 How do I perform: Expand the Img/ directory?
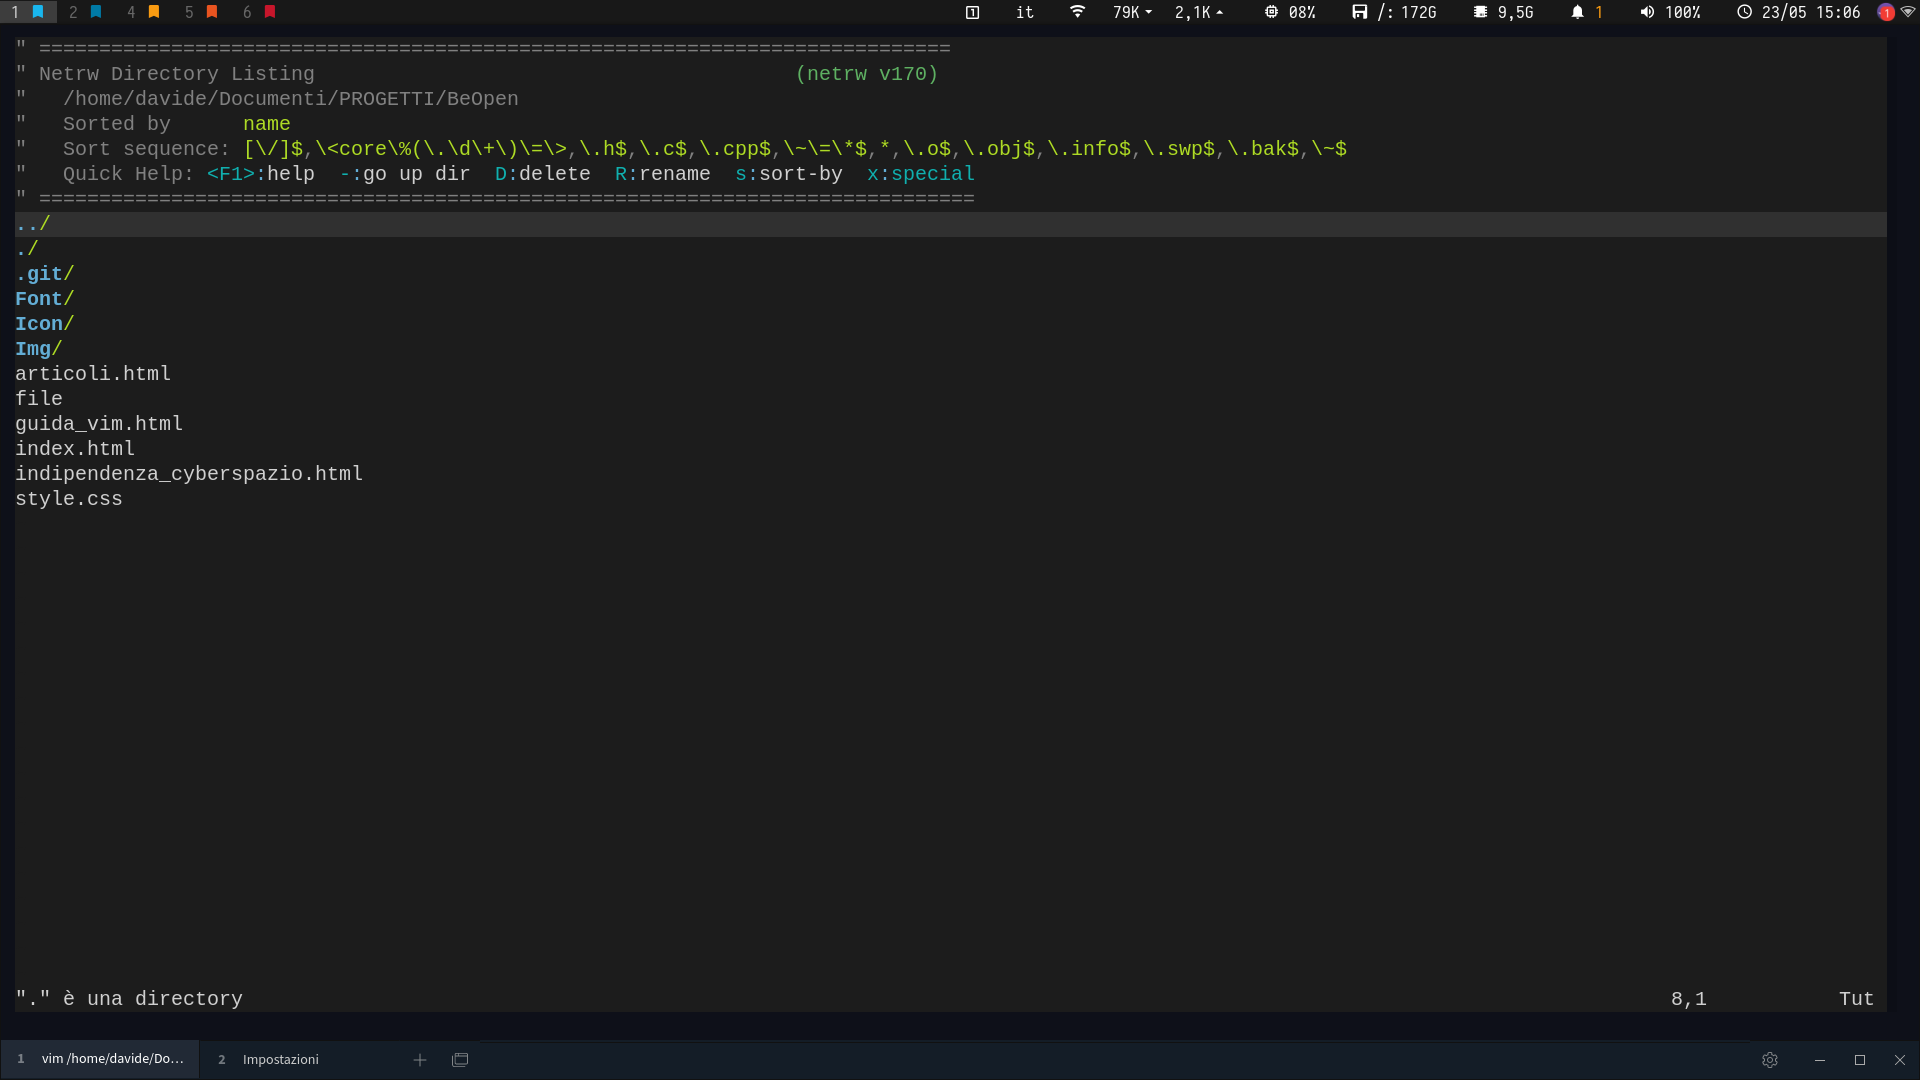pyautogui.click(x=36, y=348)
